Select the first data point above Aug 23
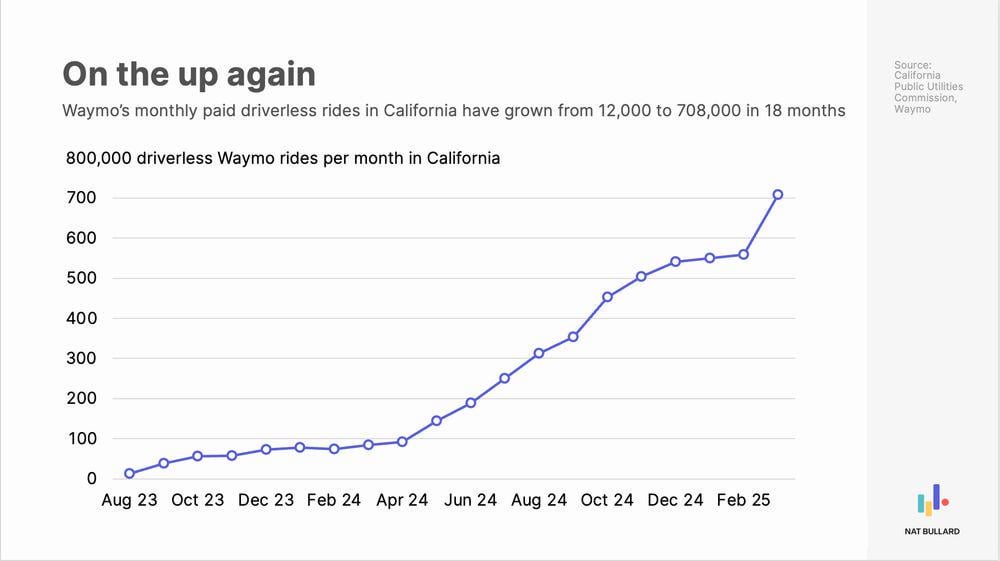 point(129,474)
